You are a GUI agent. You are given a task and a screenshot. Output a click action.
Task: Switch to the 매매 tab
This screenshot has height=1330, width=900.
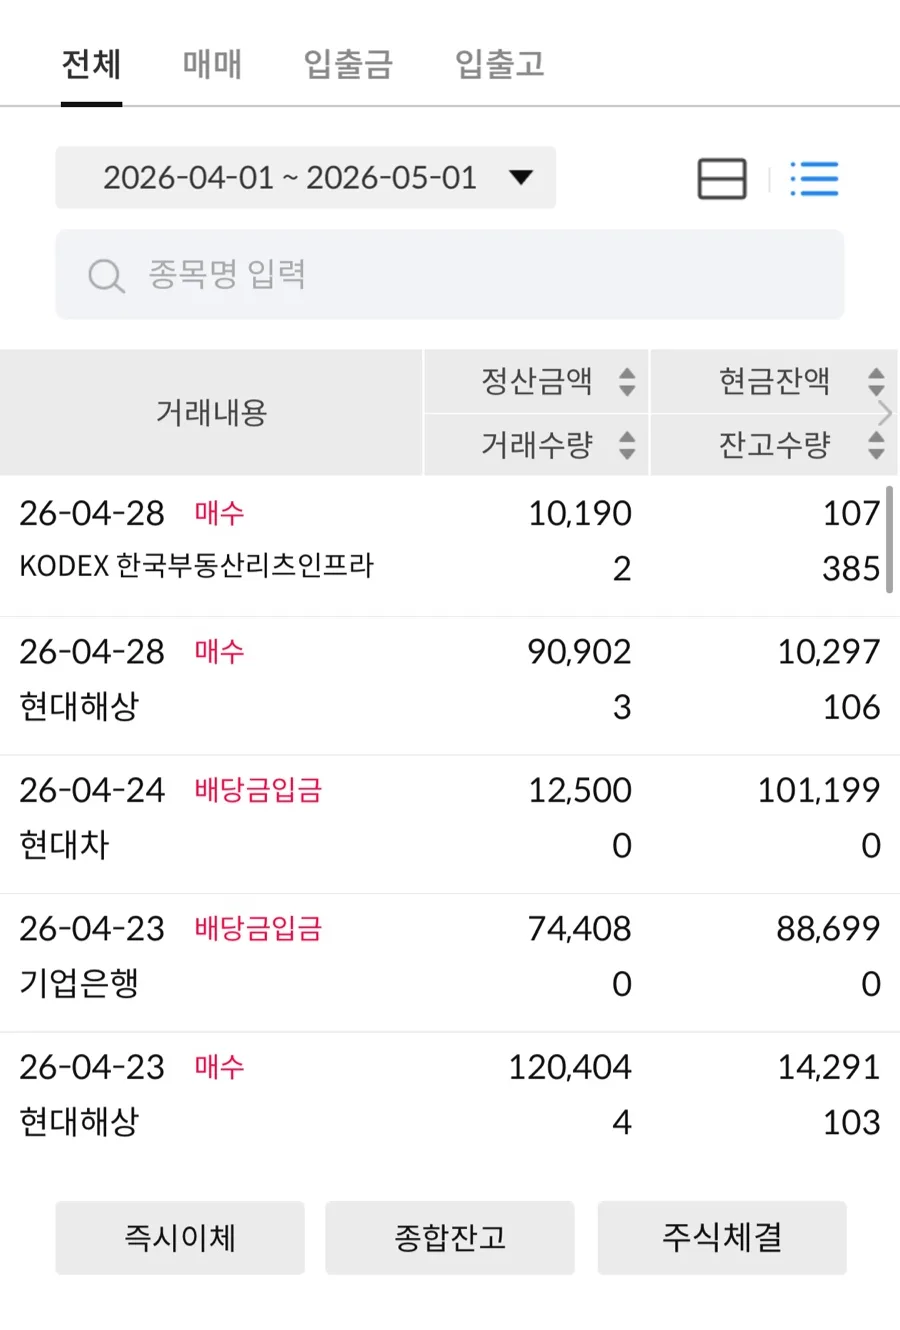[212, 64]
